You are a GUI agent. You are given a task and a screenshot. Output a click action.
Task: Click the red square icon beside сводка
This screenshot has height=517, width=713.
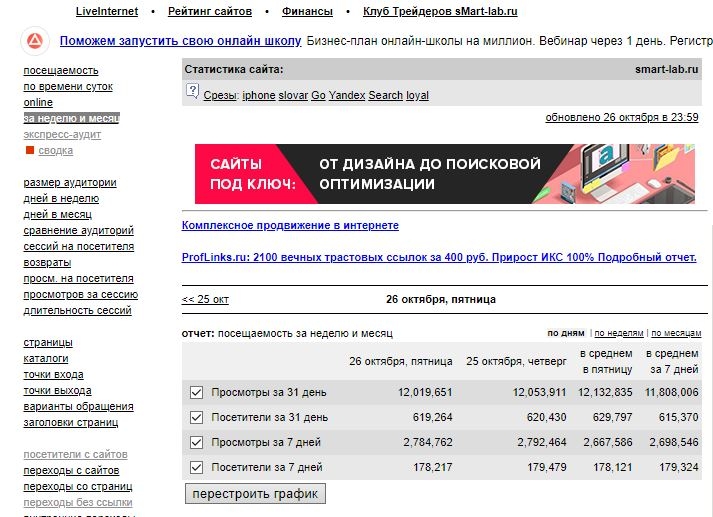(30, 150)
